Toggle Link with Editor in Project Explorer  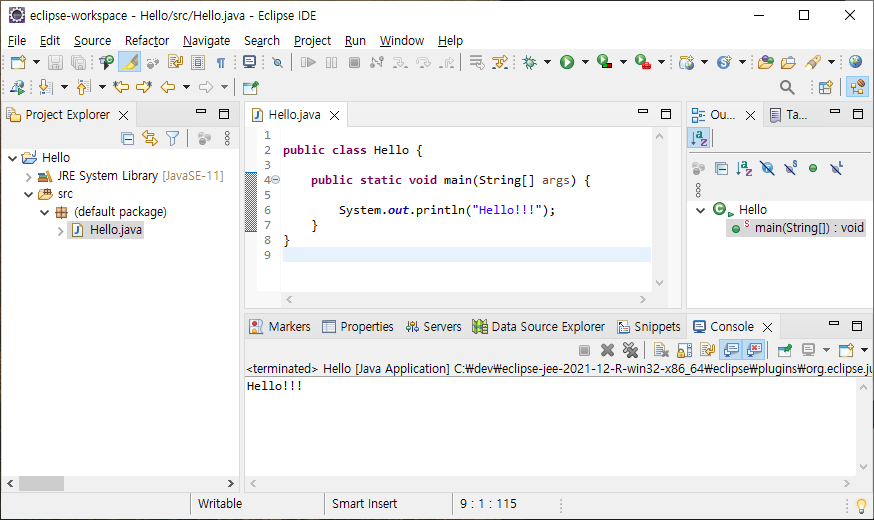tap(150, 138)
